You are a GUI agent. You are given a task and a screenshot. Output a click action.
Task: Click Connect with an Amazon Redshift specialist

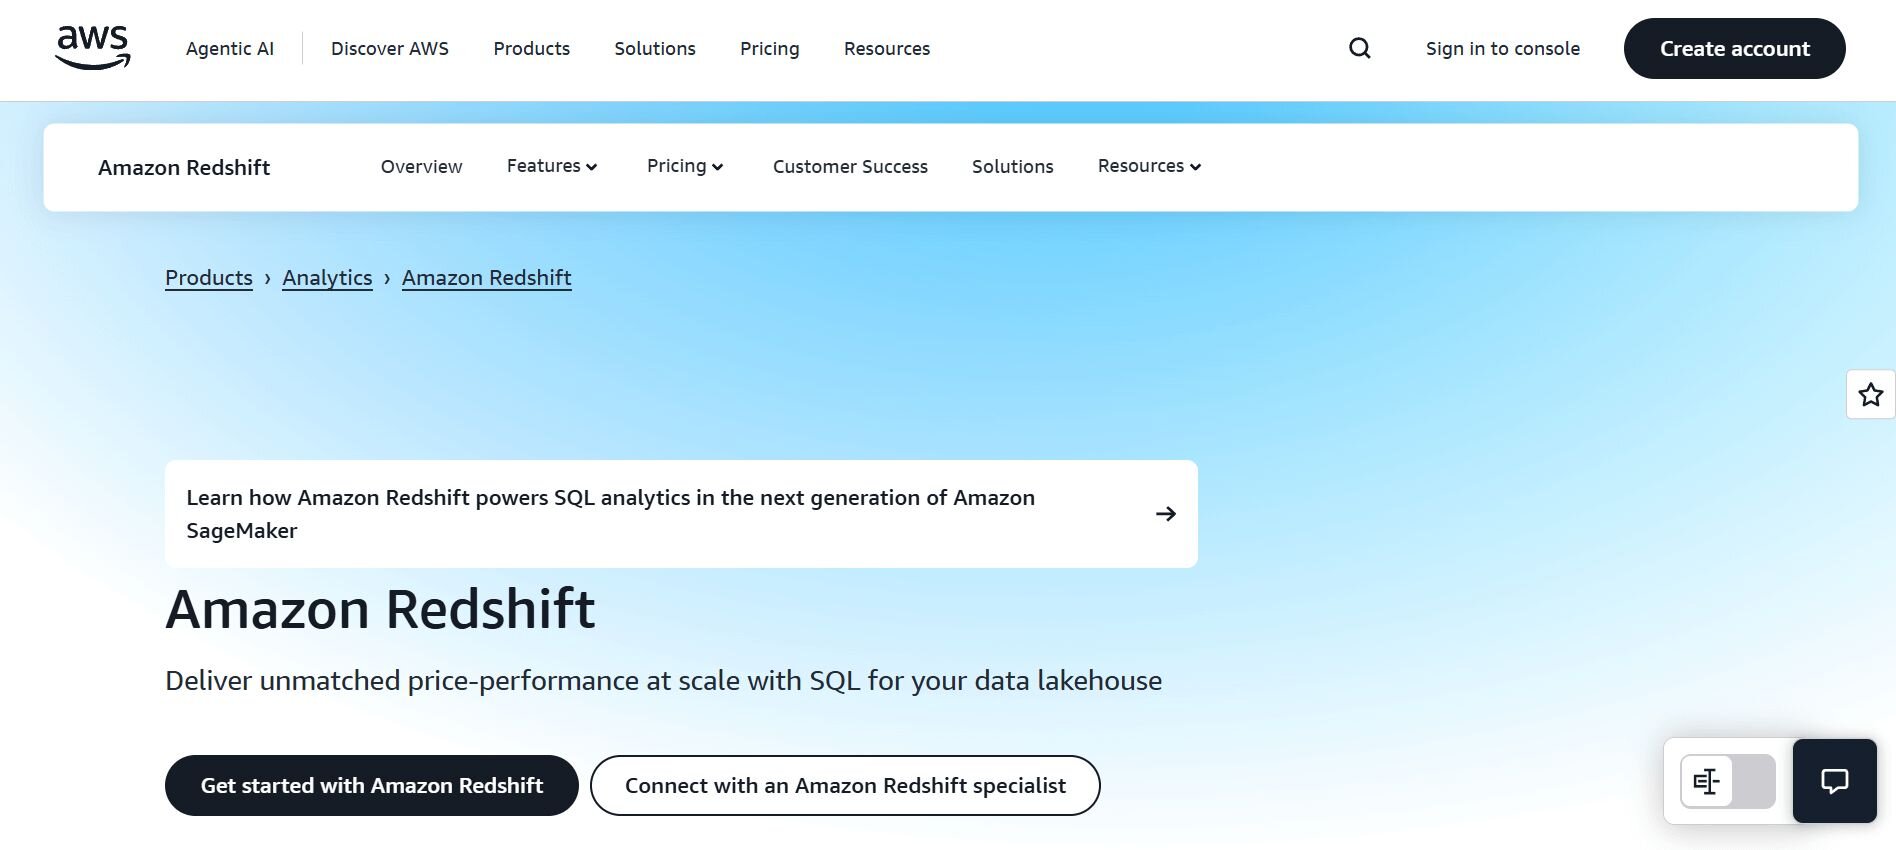click(x=845, y=786)
